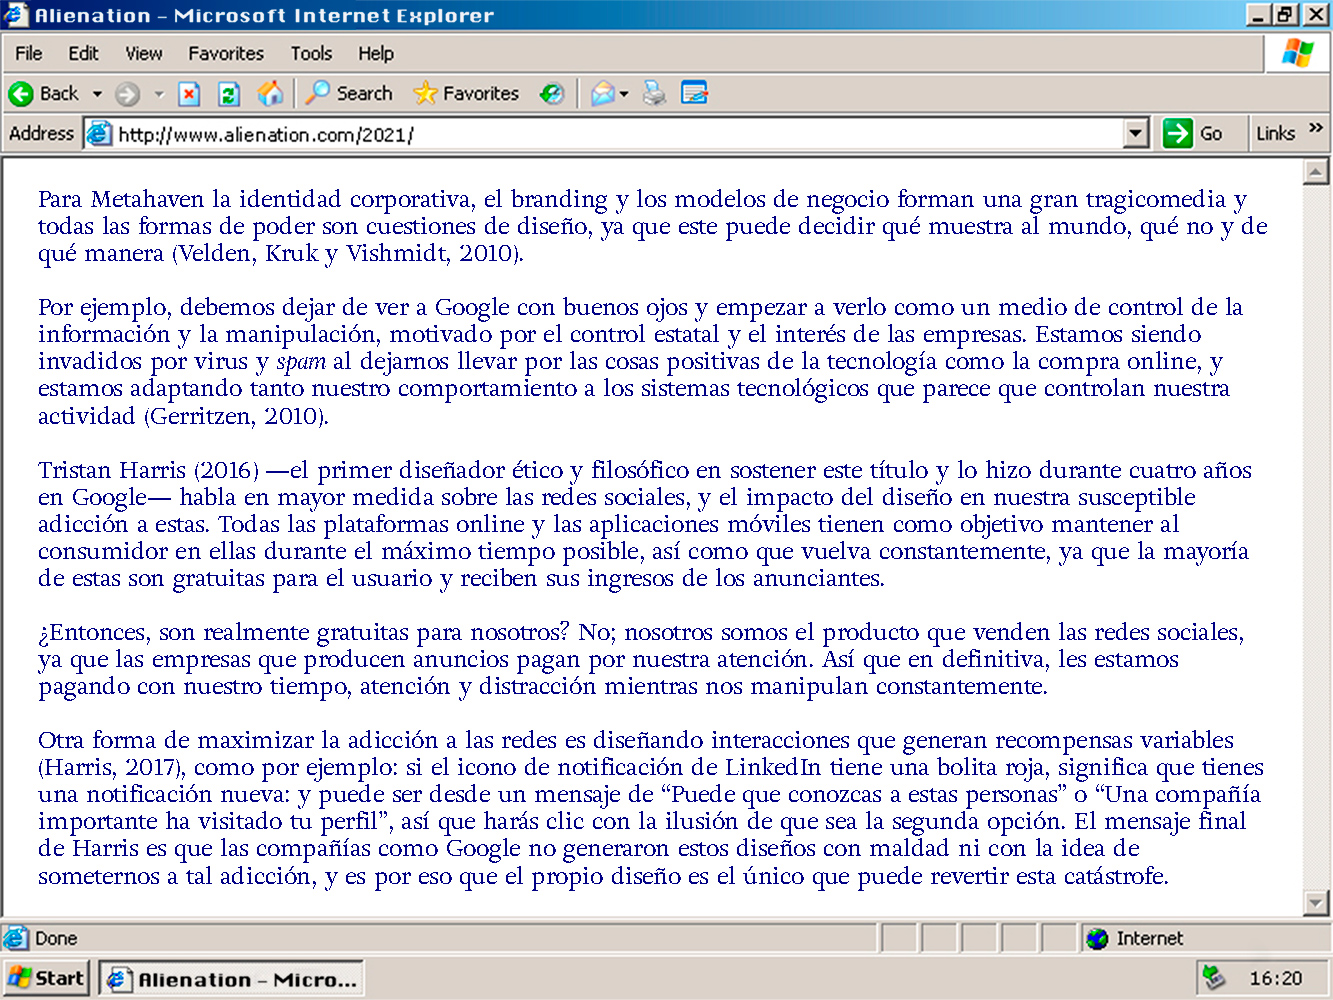
Task: Click the Windows Start button
Action: click(x=46, y=978)
